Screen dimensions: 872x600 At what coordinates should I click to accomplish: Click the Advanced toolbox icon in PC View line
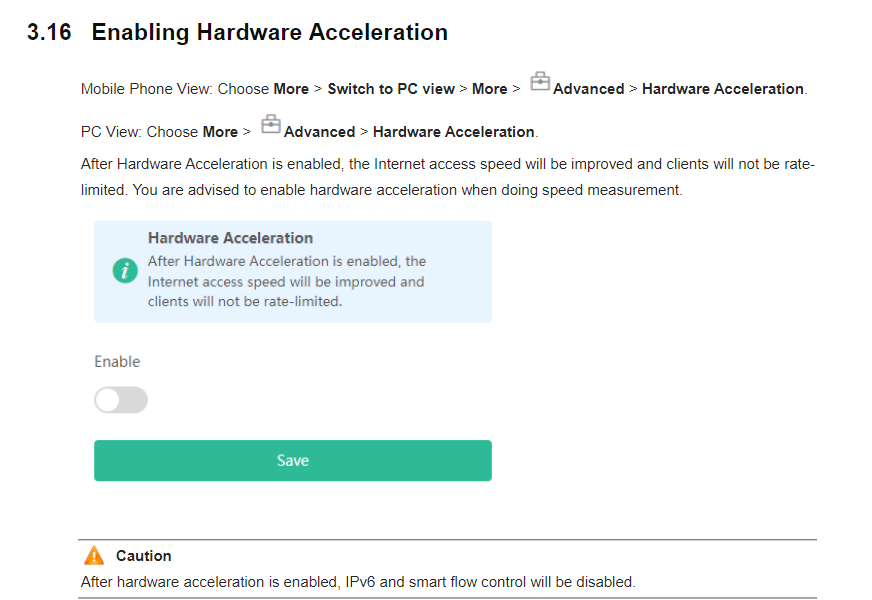pyautogui.click(x=271, y=125)
